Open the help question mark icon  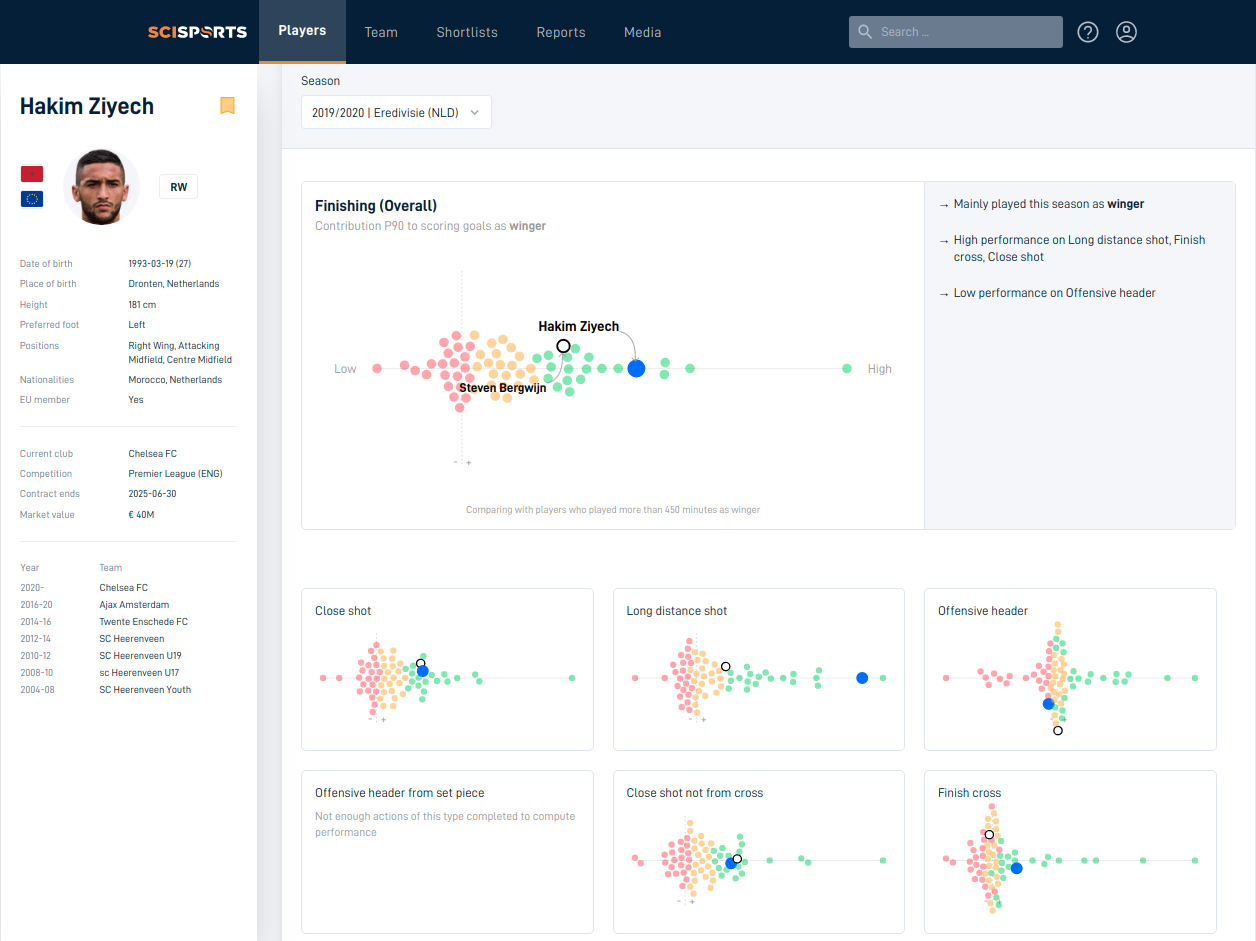tap(1088, 32)
